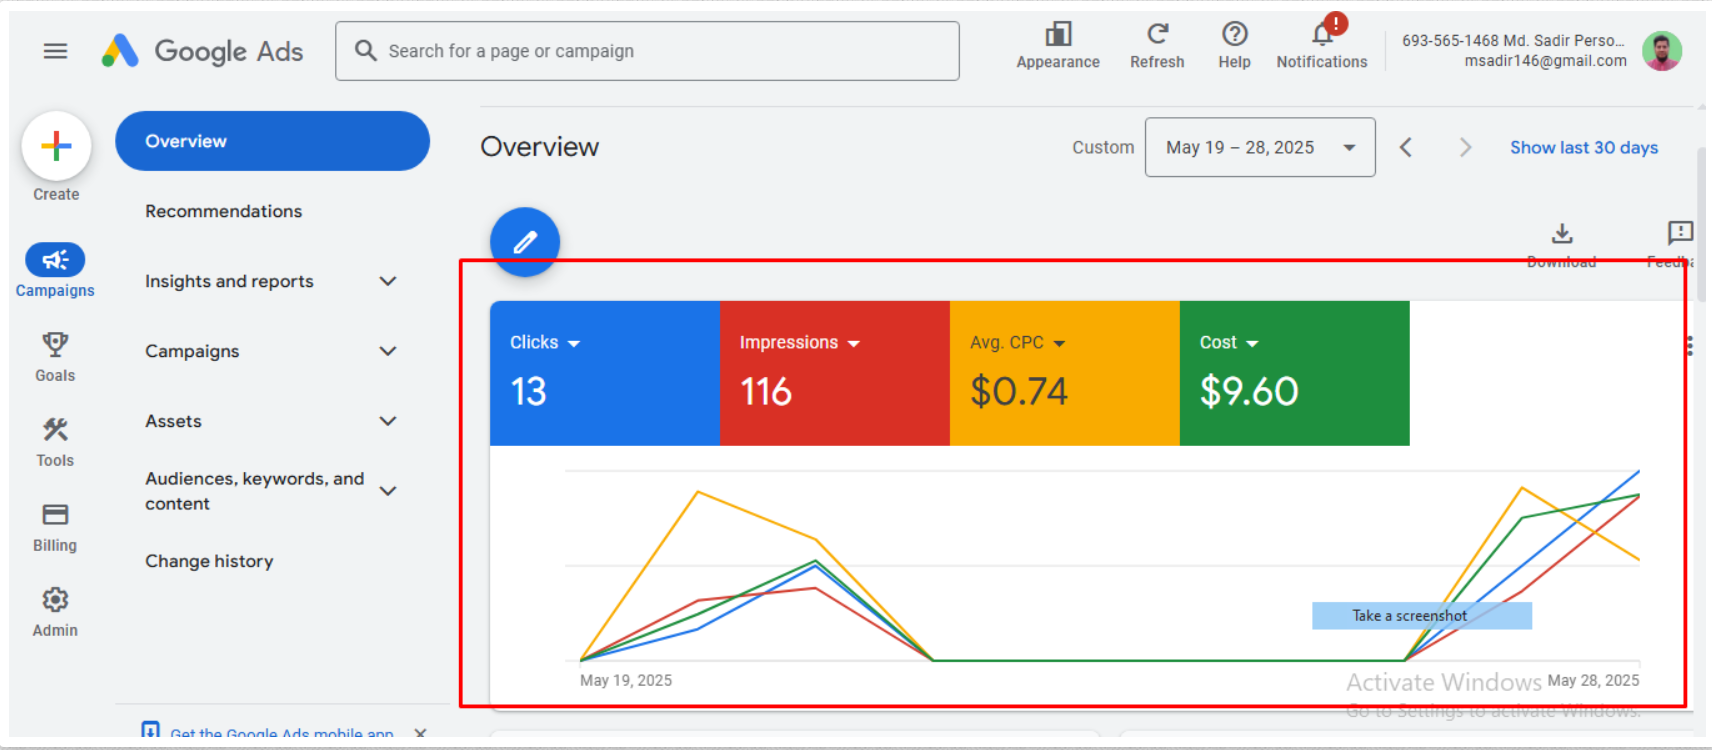Click the Avg. CPC value $0.74

click(1019, 391)
